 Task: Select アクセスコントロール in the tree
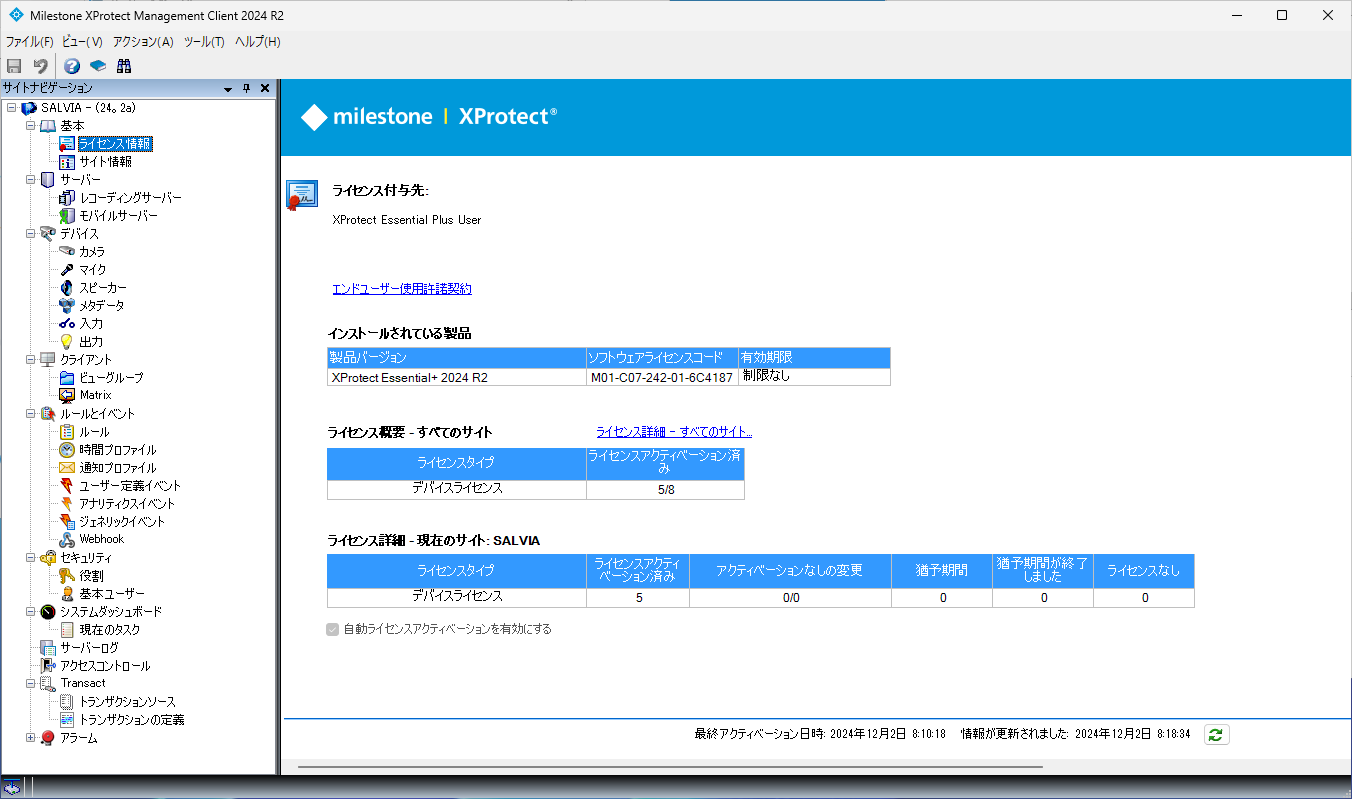tap(105, 666)
